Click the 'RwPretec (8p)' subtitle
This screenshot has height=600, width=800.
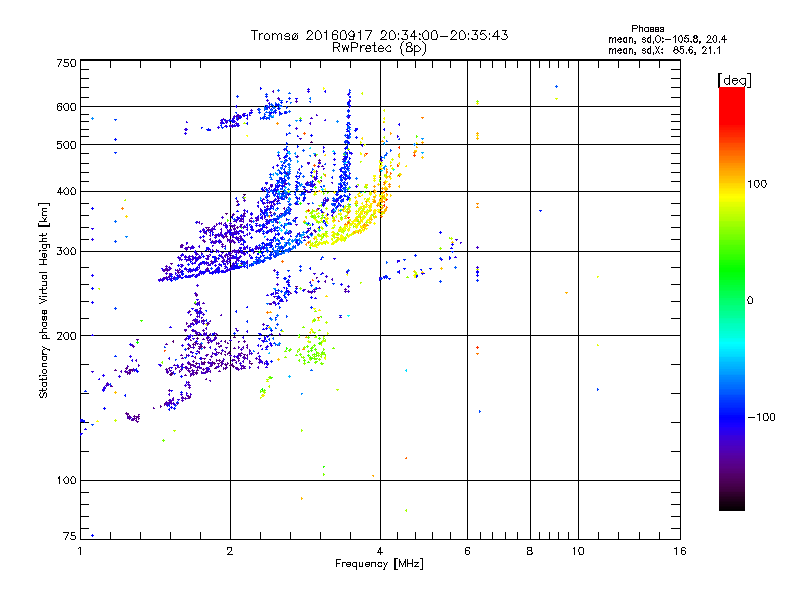coord(379,48)
